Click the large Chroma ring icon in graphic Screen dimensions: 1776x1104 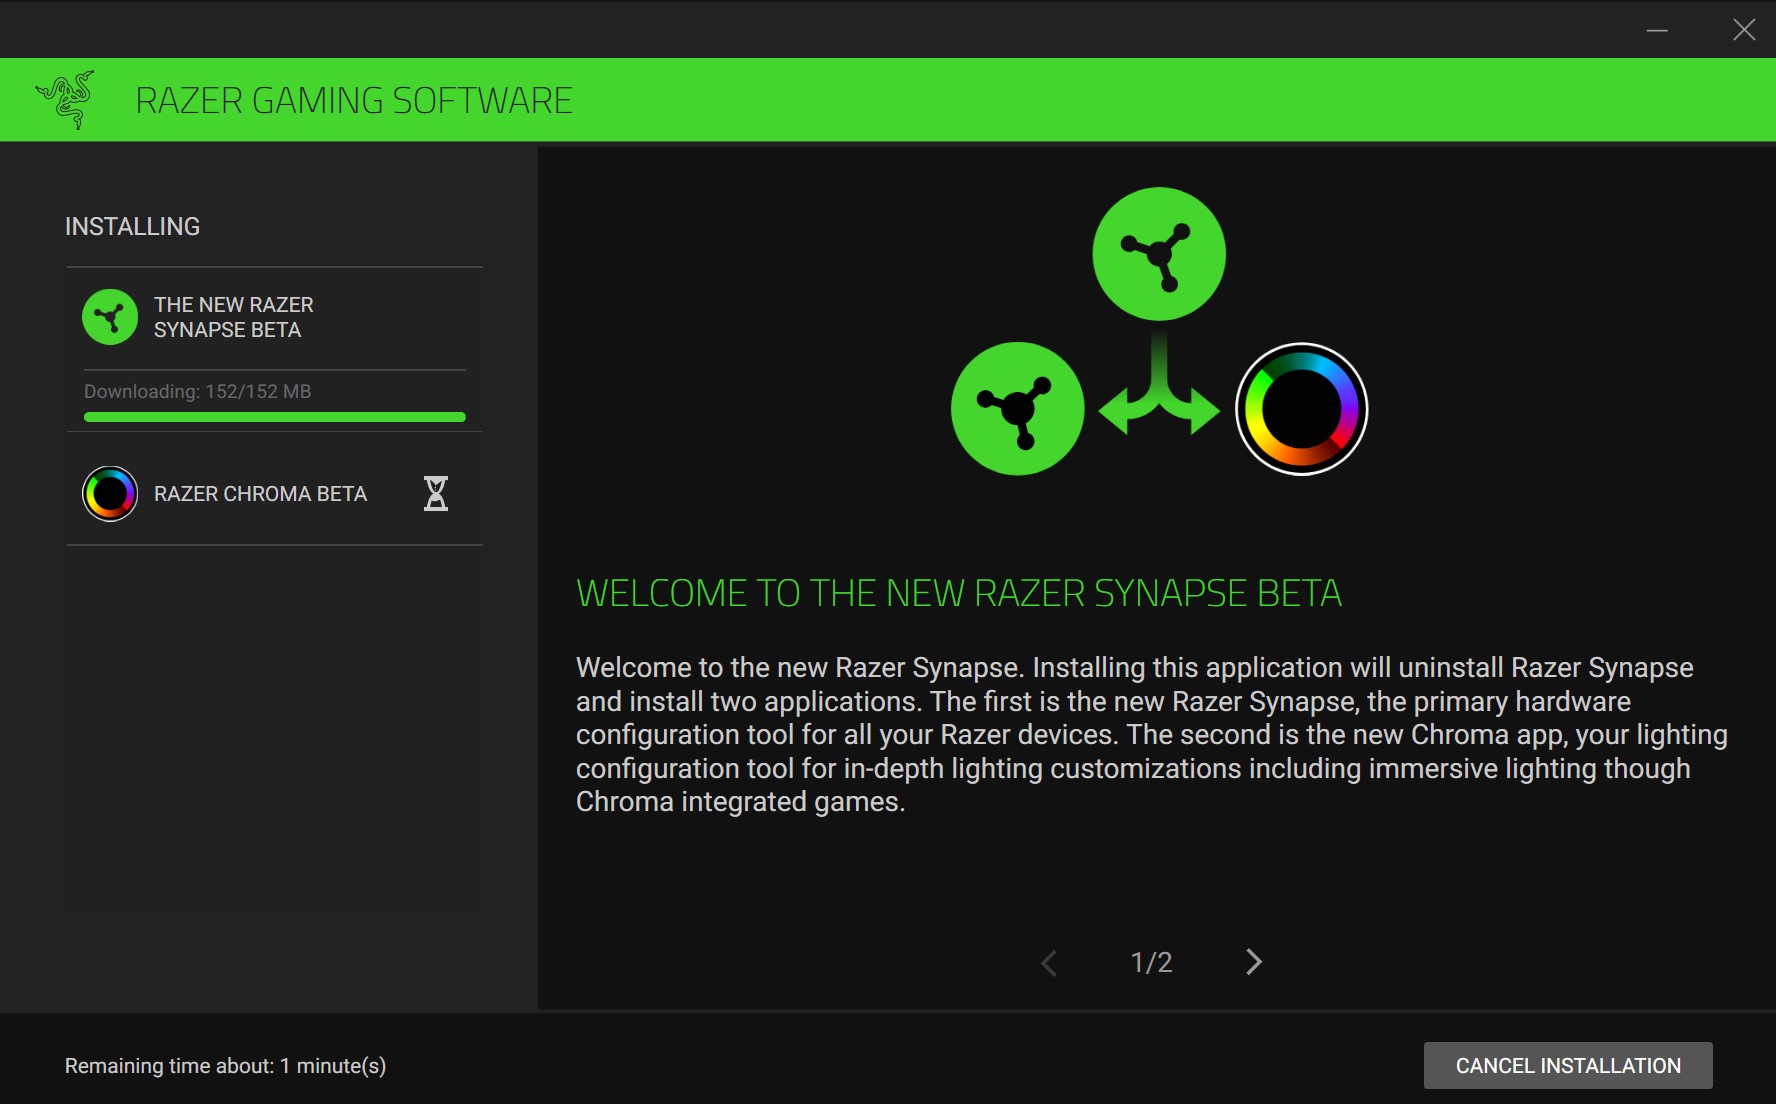coord(1302,409)
